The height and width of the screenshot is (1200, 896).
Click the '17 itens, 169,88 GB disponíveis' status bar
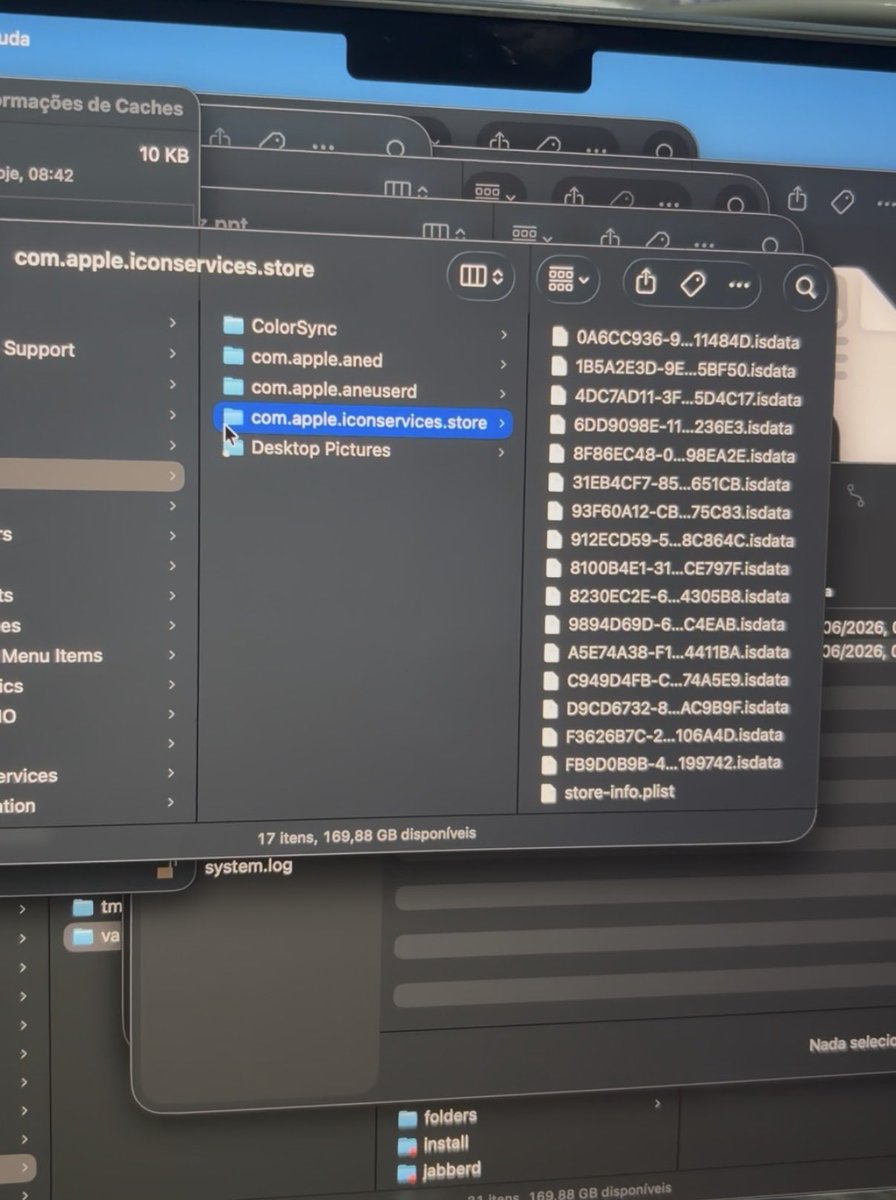pyautogui.click(x=366, y=833)
